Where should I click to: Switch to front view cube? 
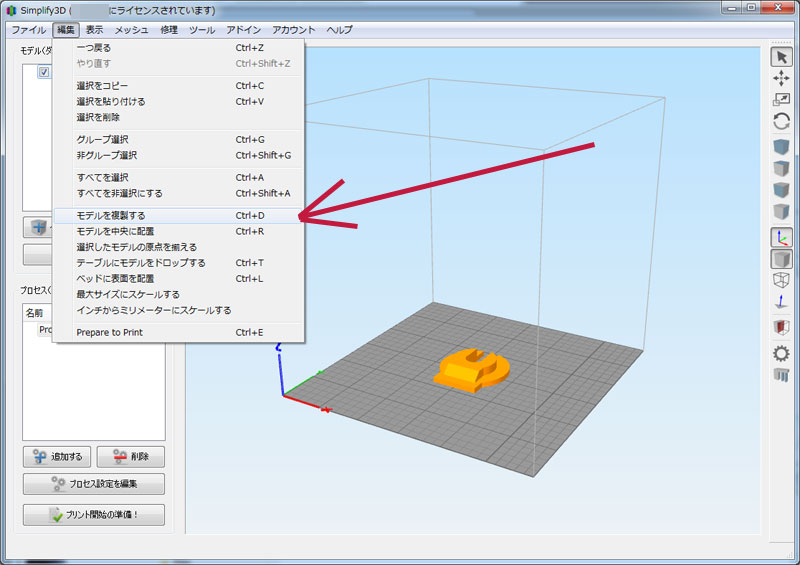[x=781, y=190]
